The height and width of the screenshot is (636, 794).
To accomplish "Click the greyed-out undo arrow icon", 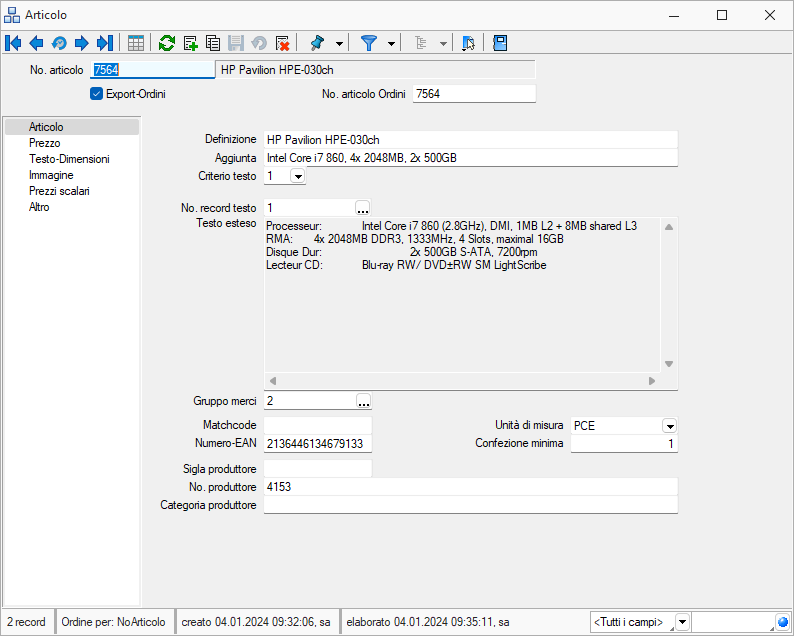I will click(x=259, y=43).
